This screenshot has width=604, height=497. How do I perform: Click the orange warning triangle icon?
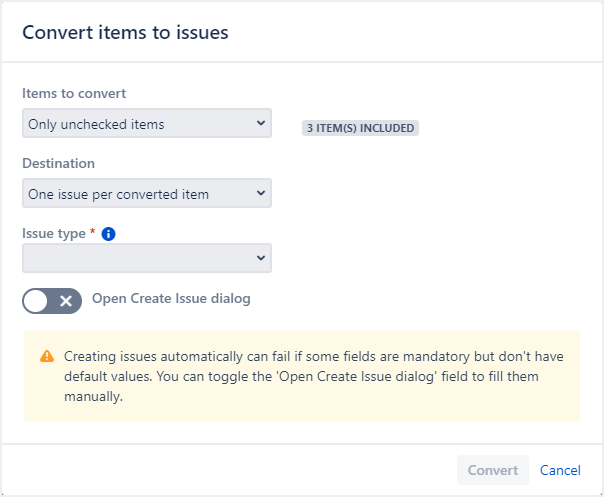pyautogui.click(x=47, y=357)
